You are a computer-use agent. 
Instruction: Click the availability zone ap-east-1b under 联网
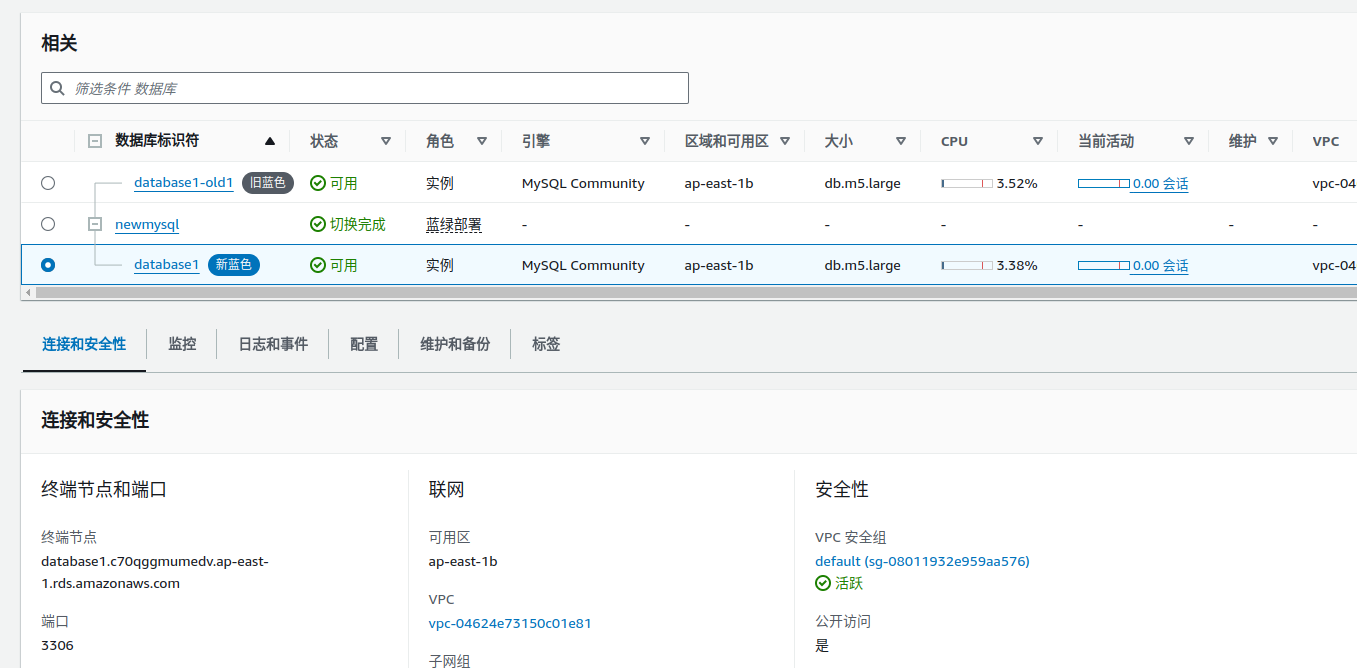(x=463, y=561)
